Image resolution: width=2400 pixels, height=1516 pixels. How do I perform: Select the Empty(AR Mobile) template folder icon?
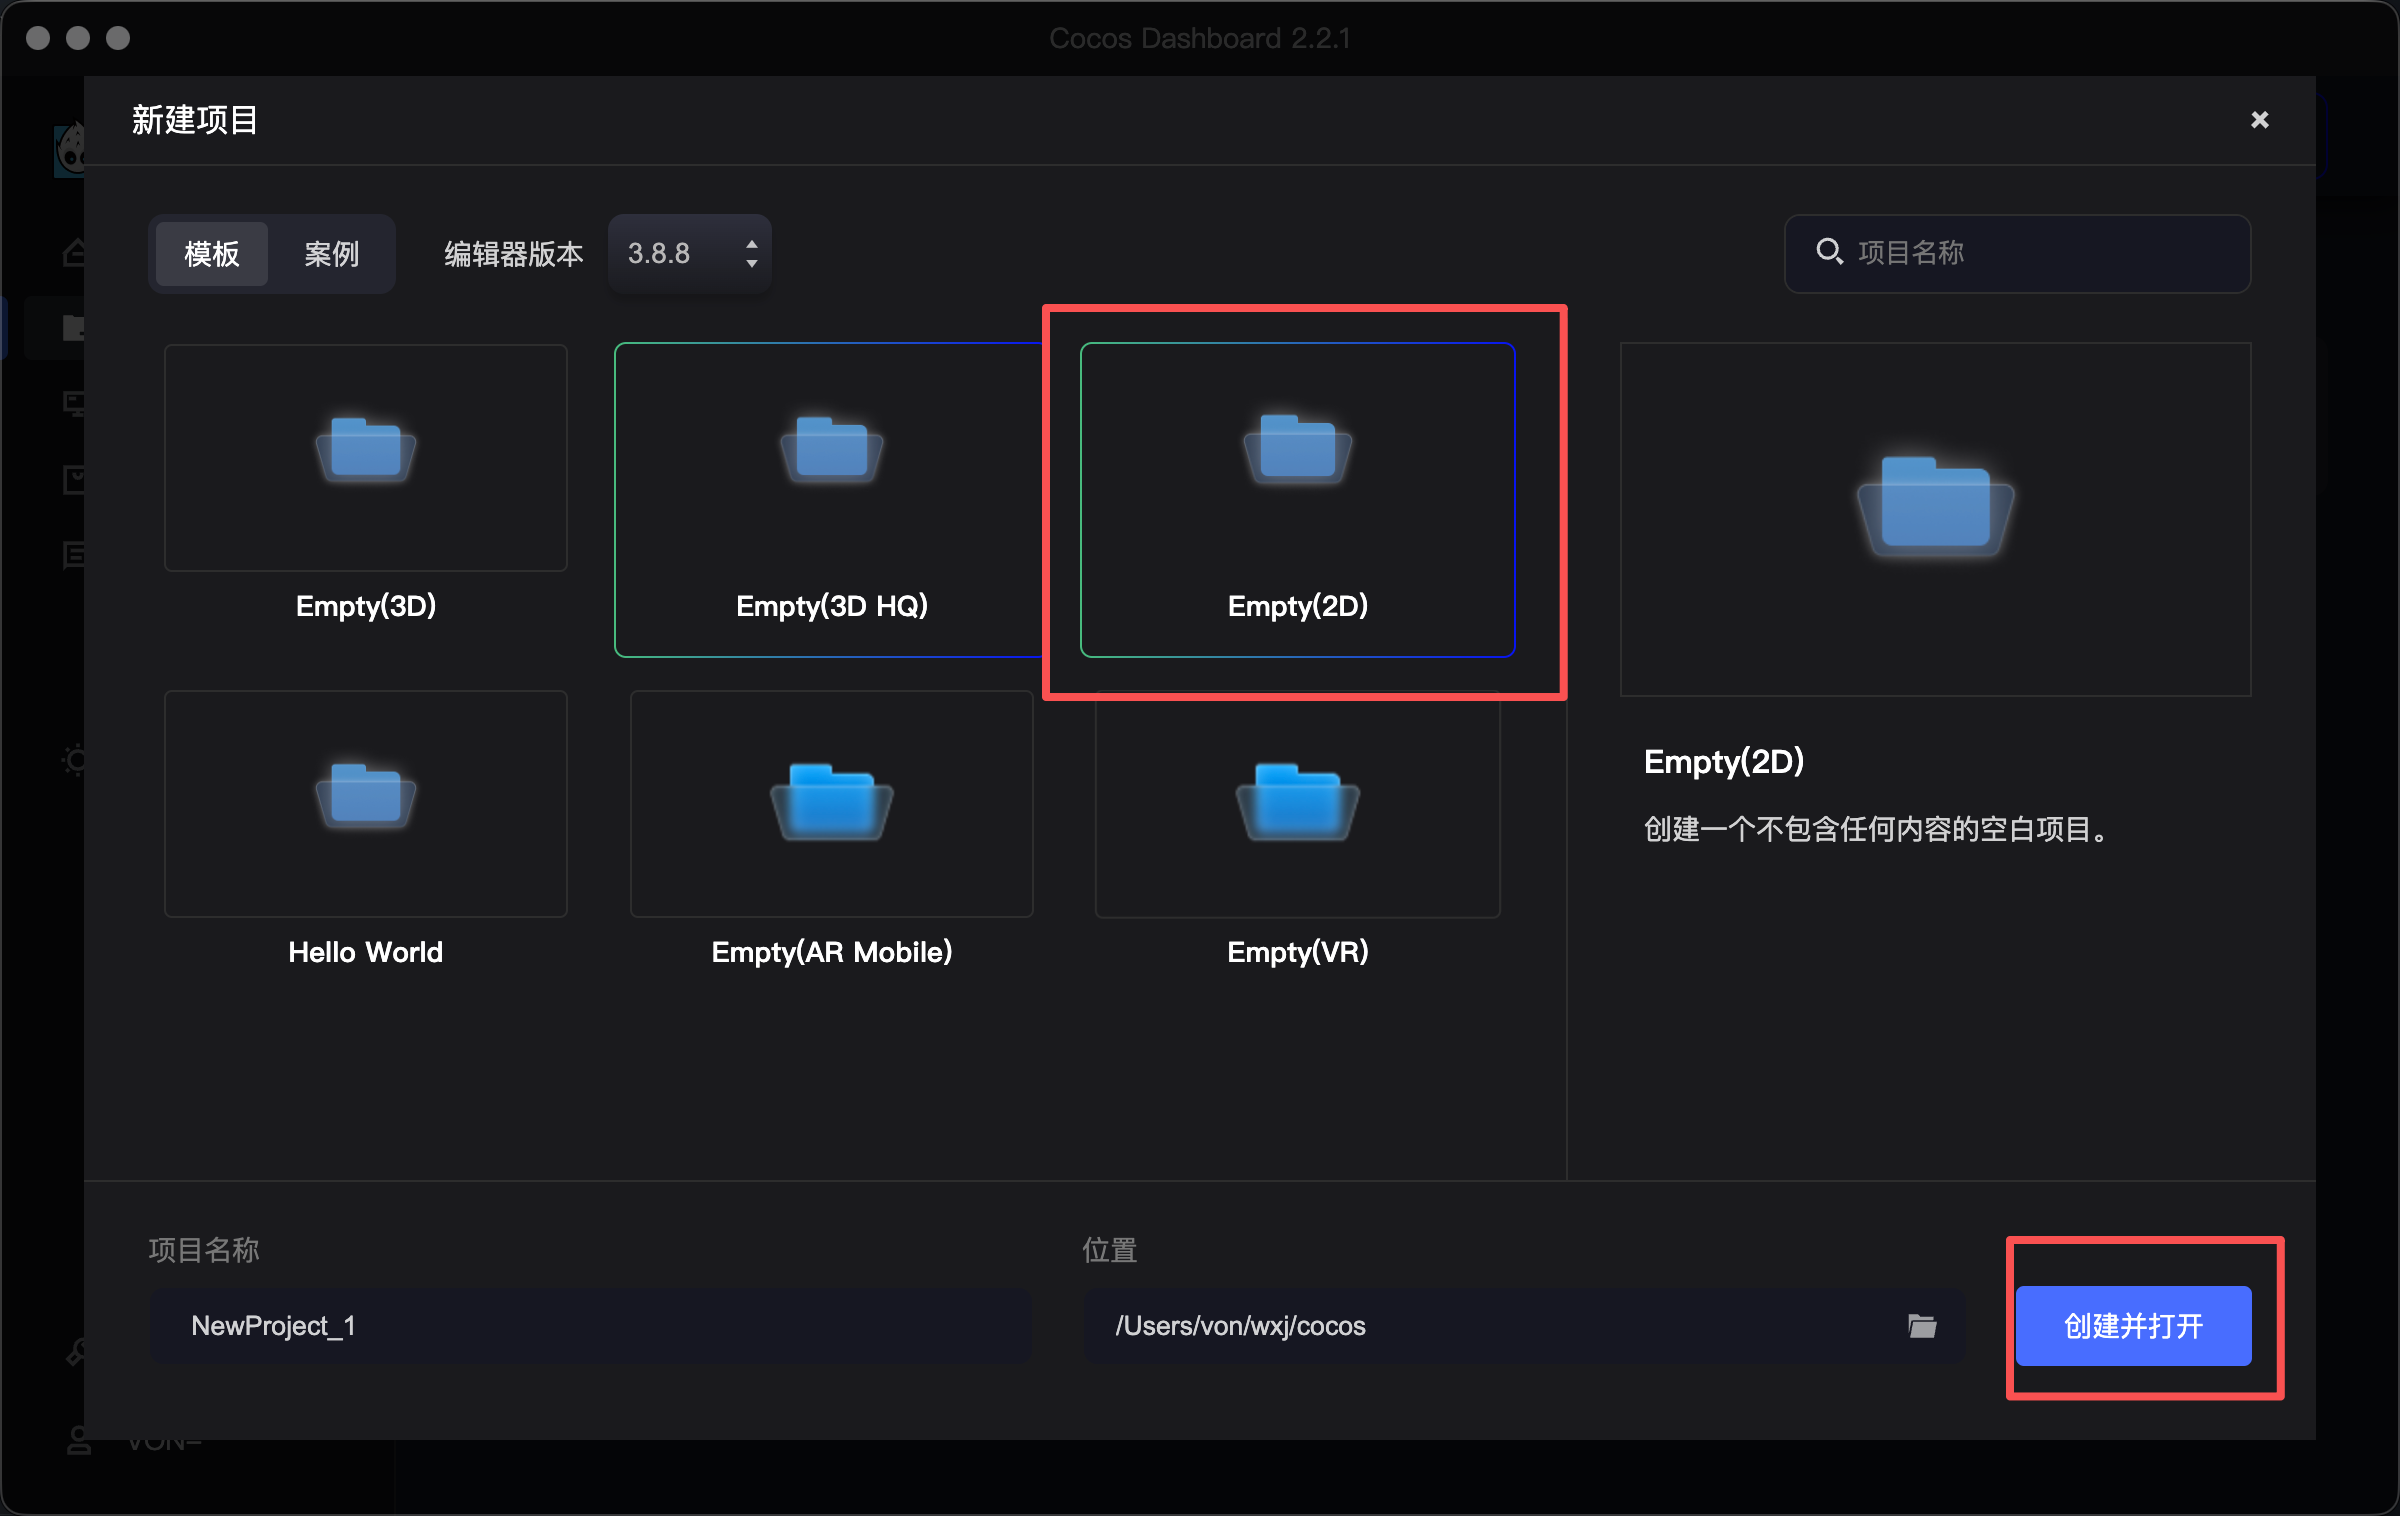[x=832, y=801]
